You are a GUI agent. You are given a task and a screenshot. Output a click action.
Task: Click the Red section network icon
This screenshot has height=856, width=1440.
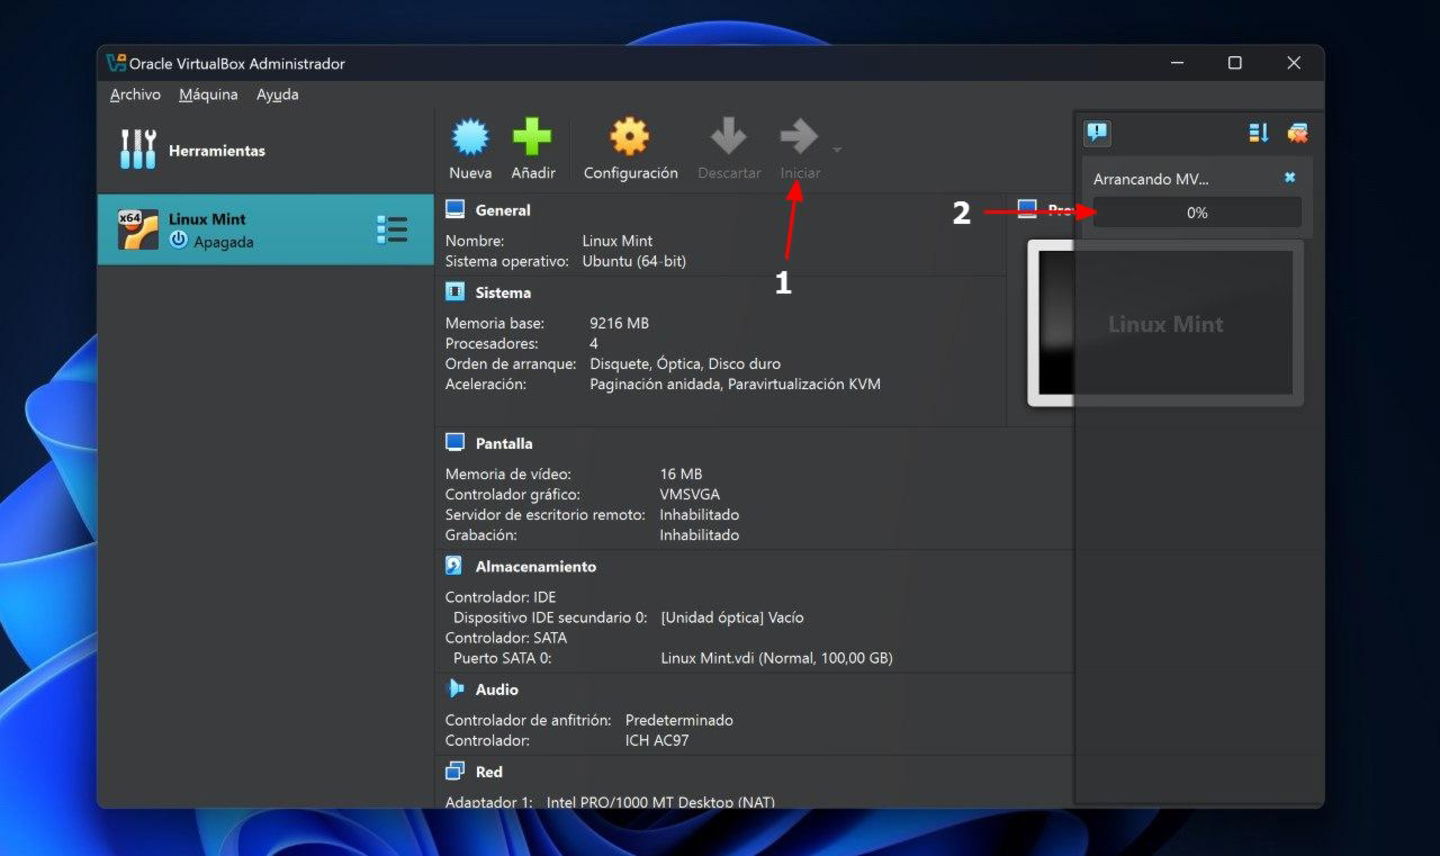pos(455,770)
